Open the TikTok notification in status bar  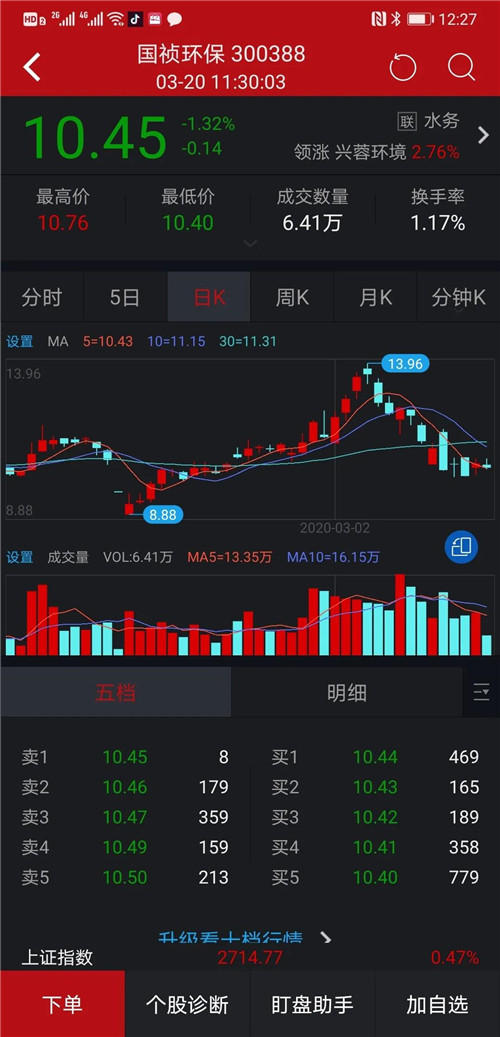(135, 19)
